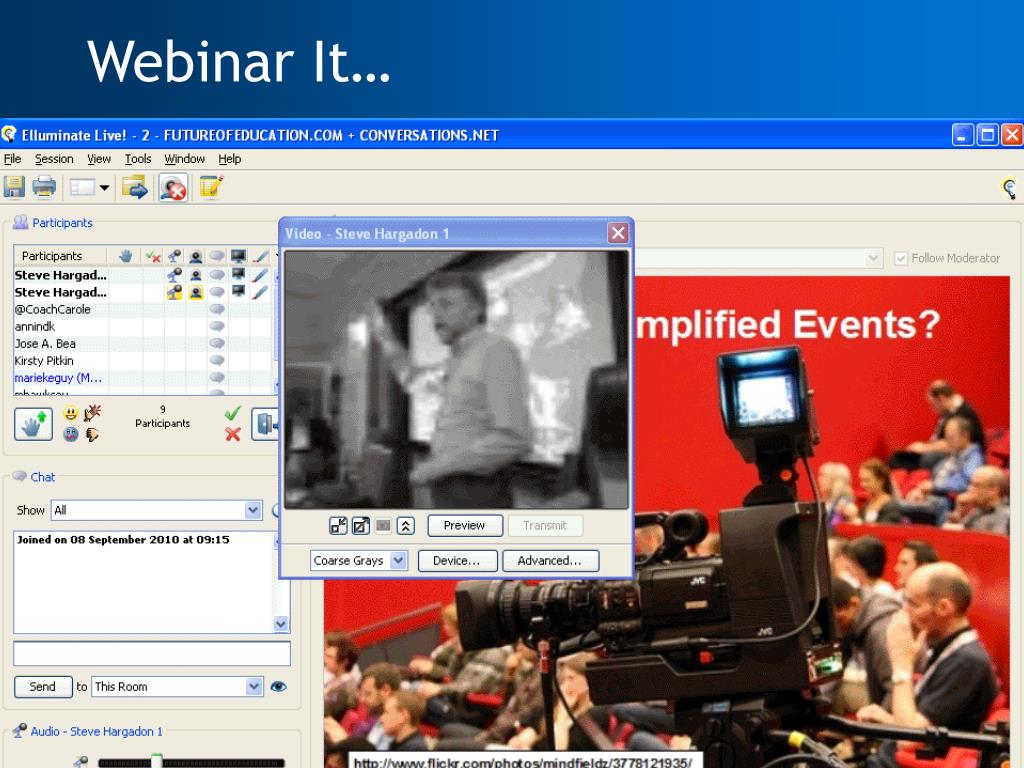1024x768 pixels.
Task: Click the webcam column header icon
Action: click(x=195, y=256)
